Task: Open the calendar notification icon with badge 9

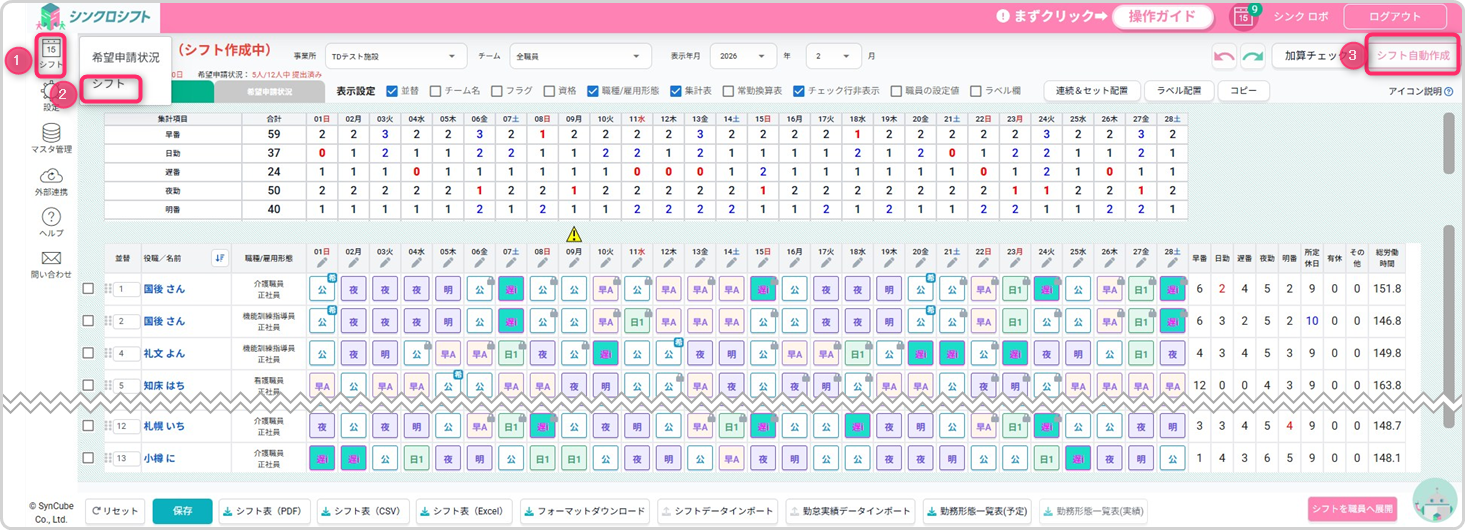Action: pos(1243,17)
